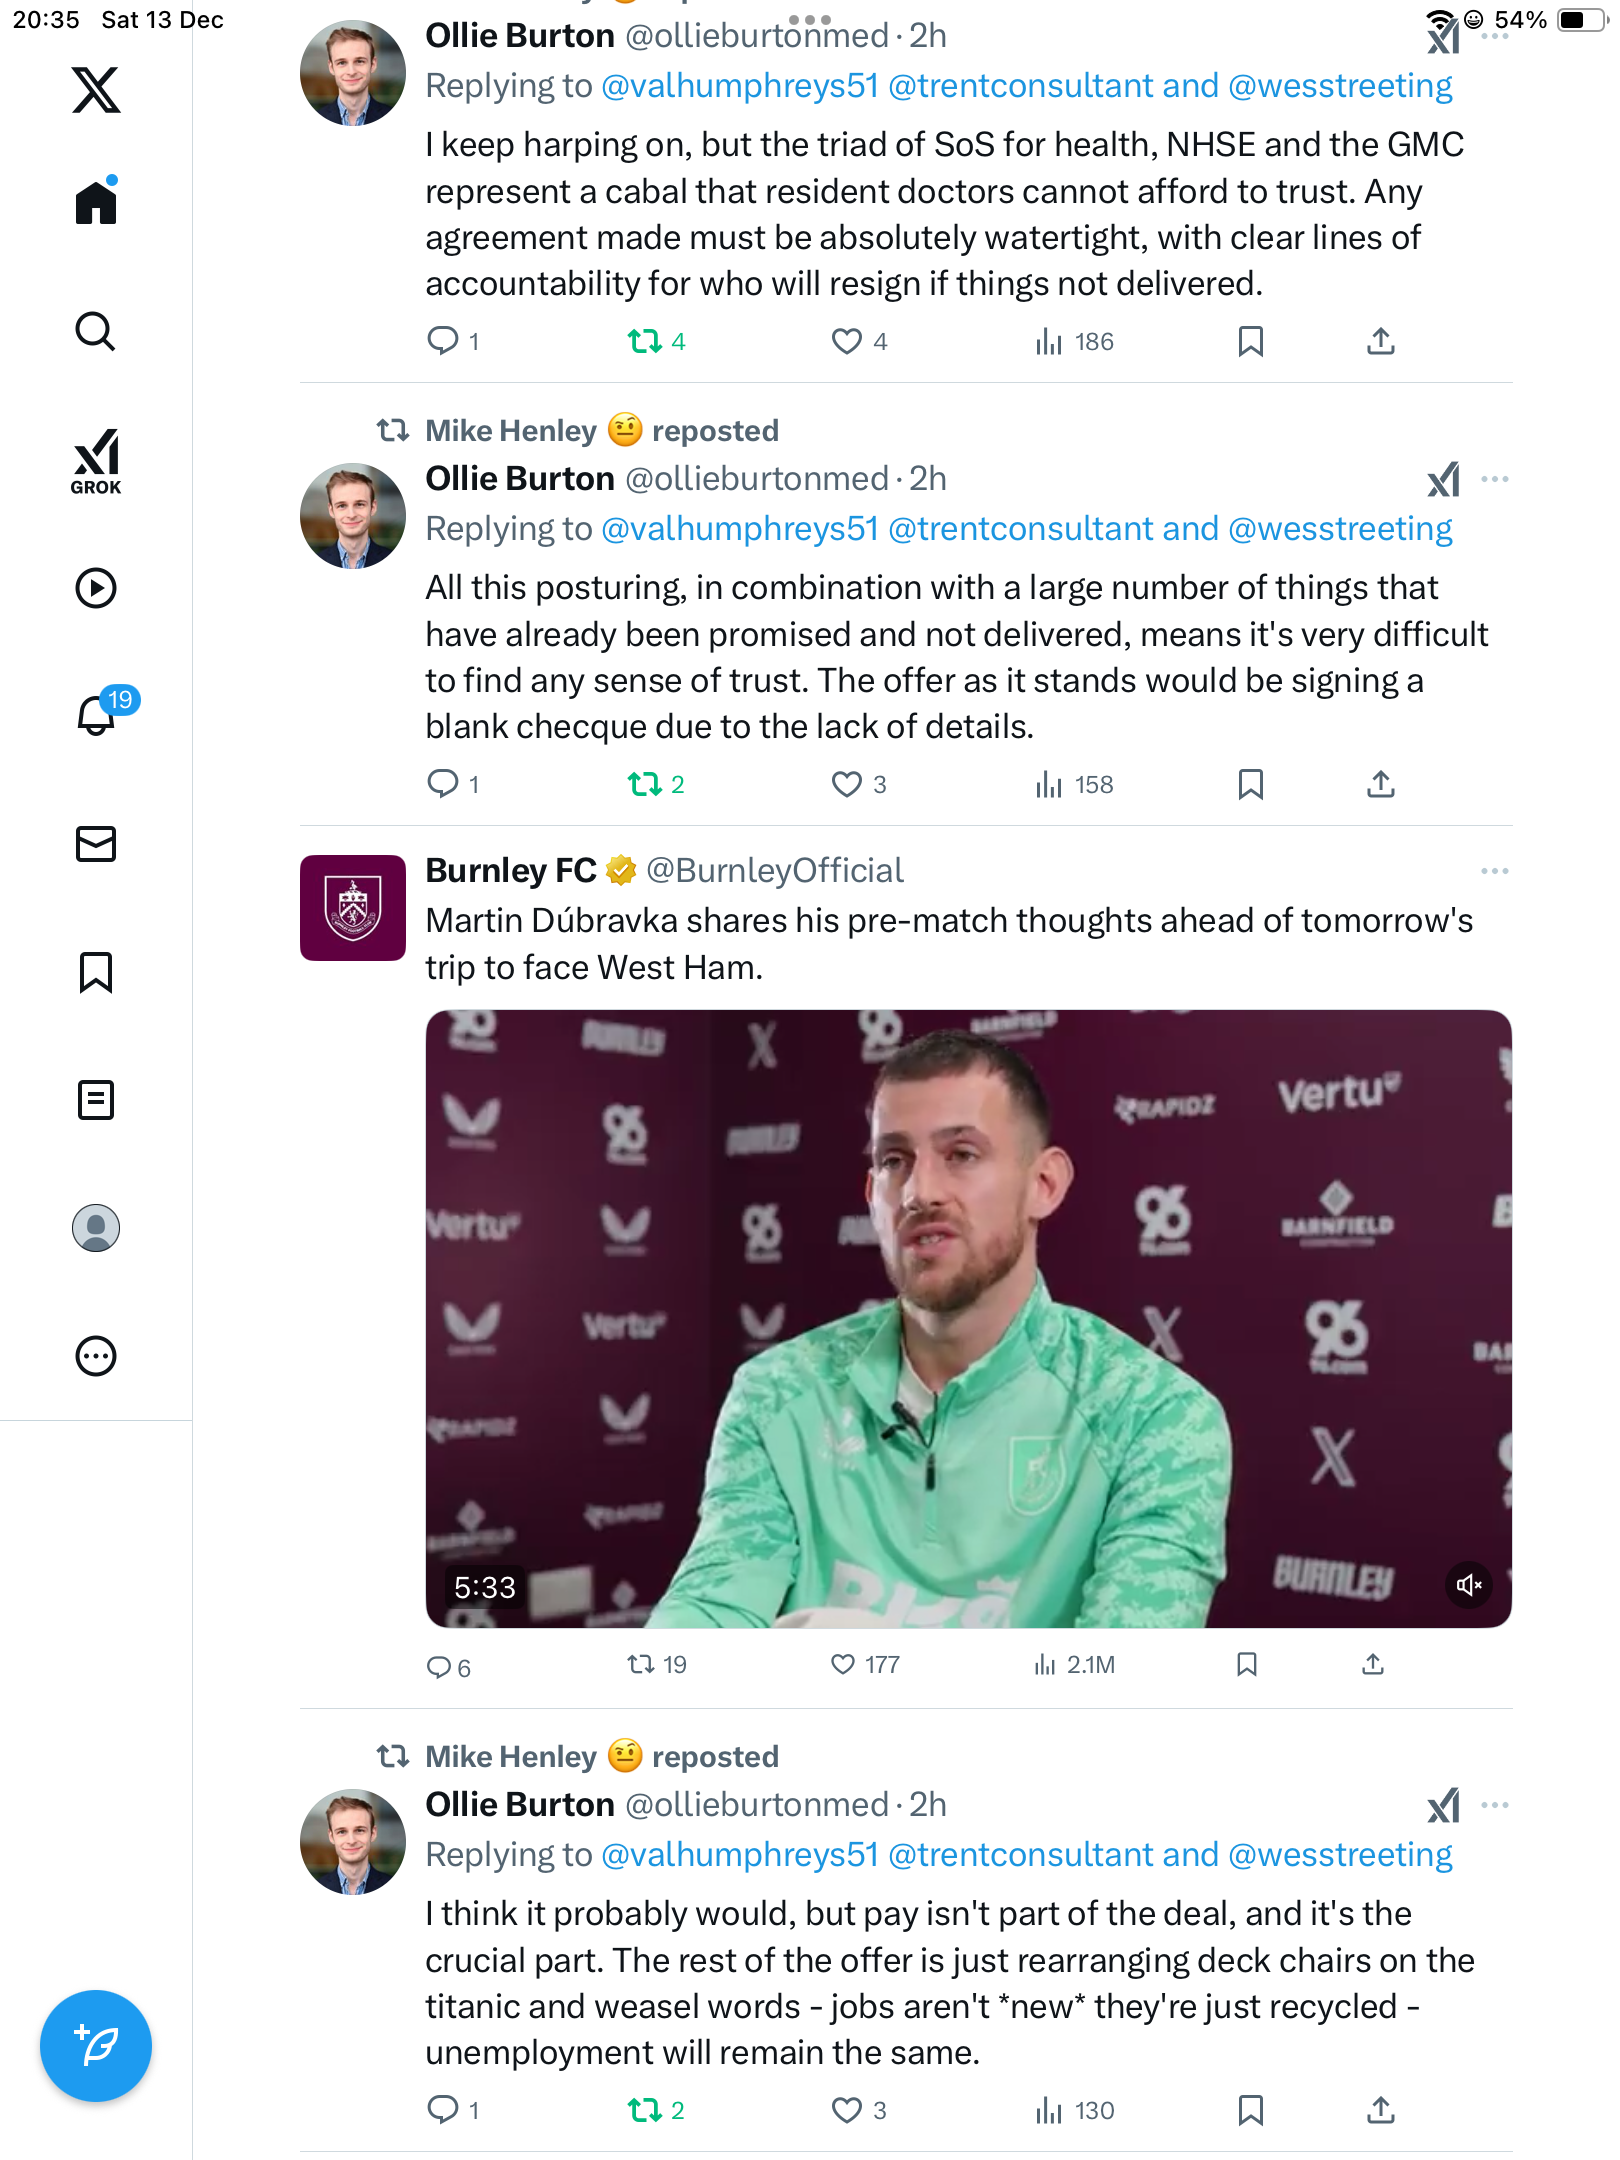Screen dimensions: 1620x2160
Task: Open @BurnleyOfficial profile handle link
Action: pos(774,871)
